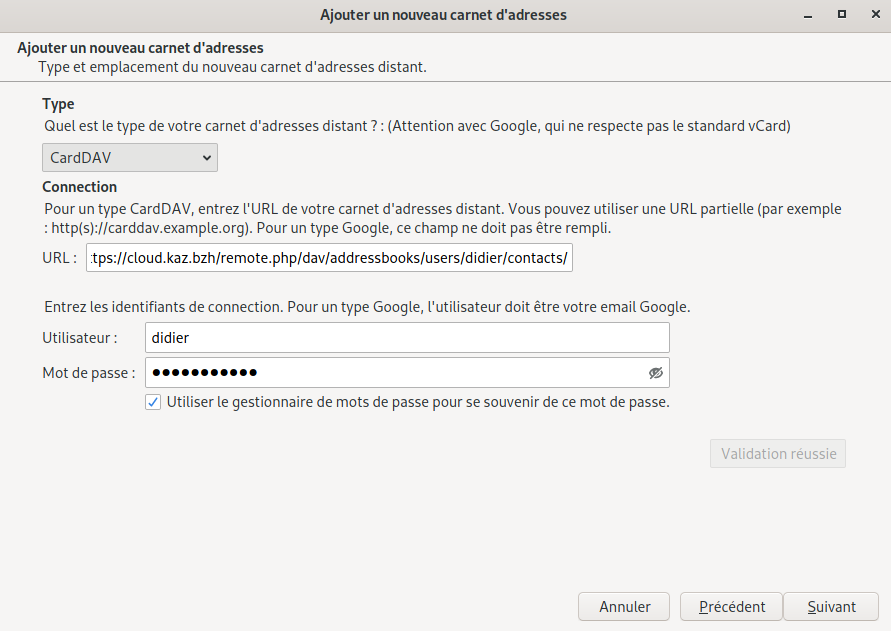Reveal the password with the eye icon
891x631 pixels.
pos(655,373)
